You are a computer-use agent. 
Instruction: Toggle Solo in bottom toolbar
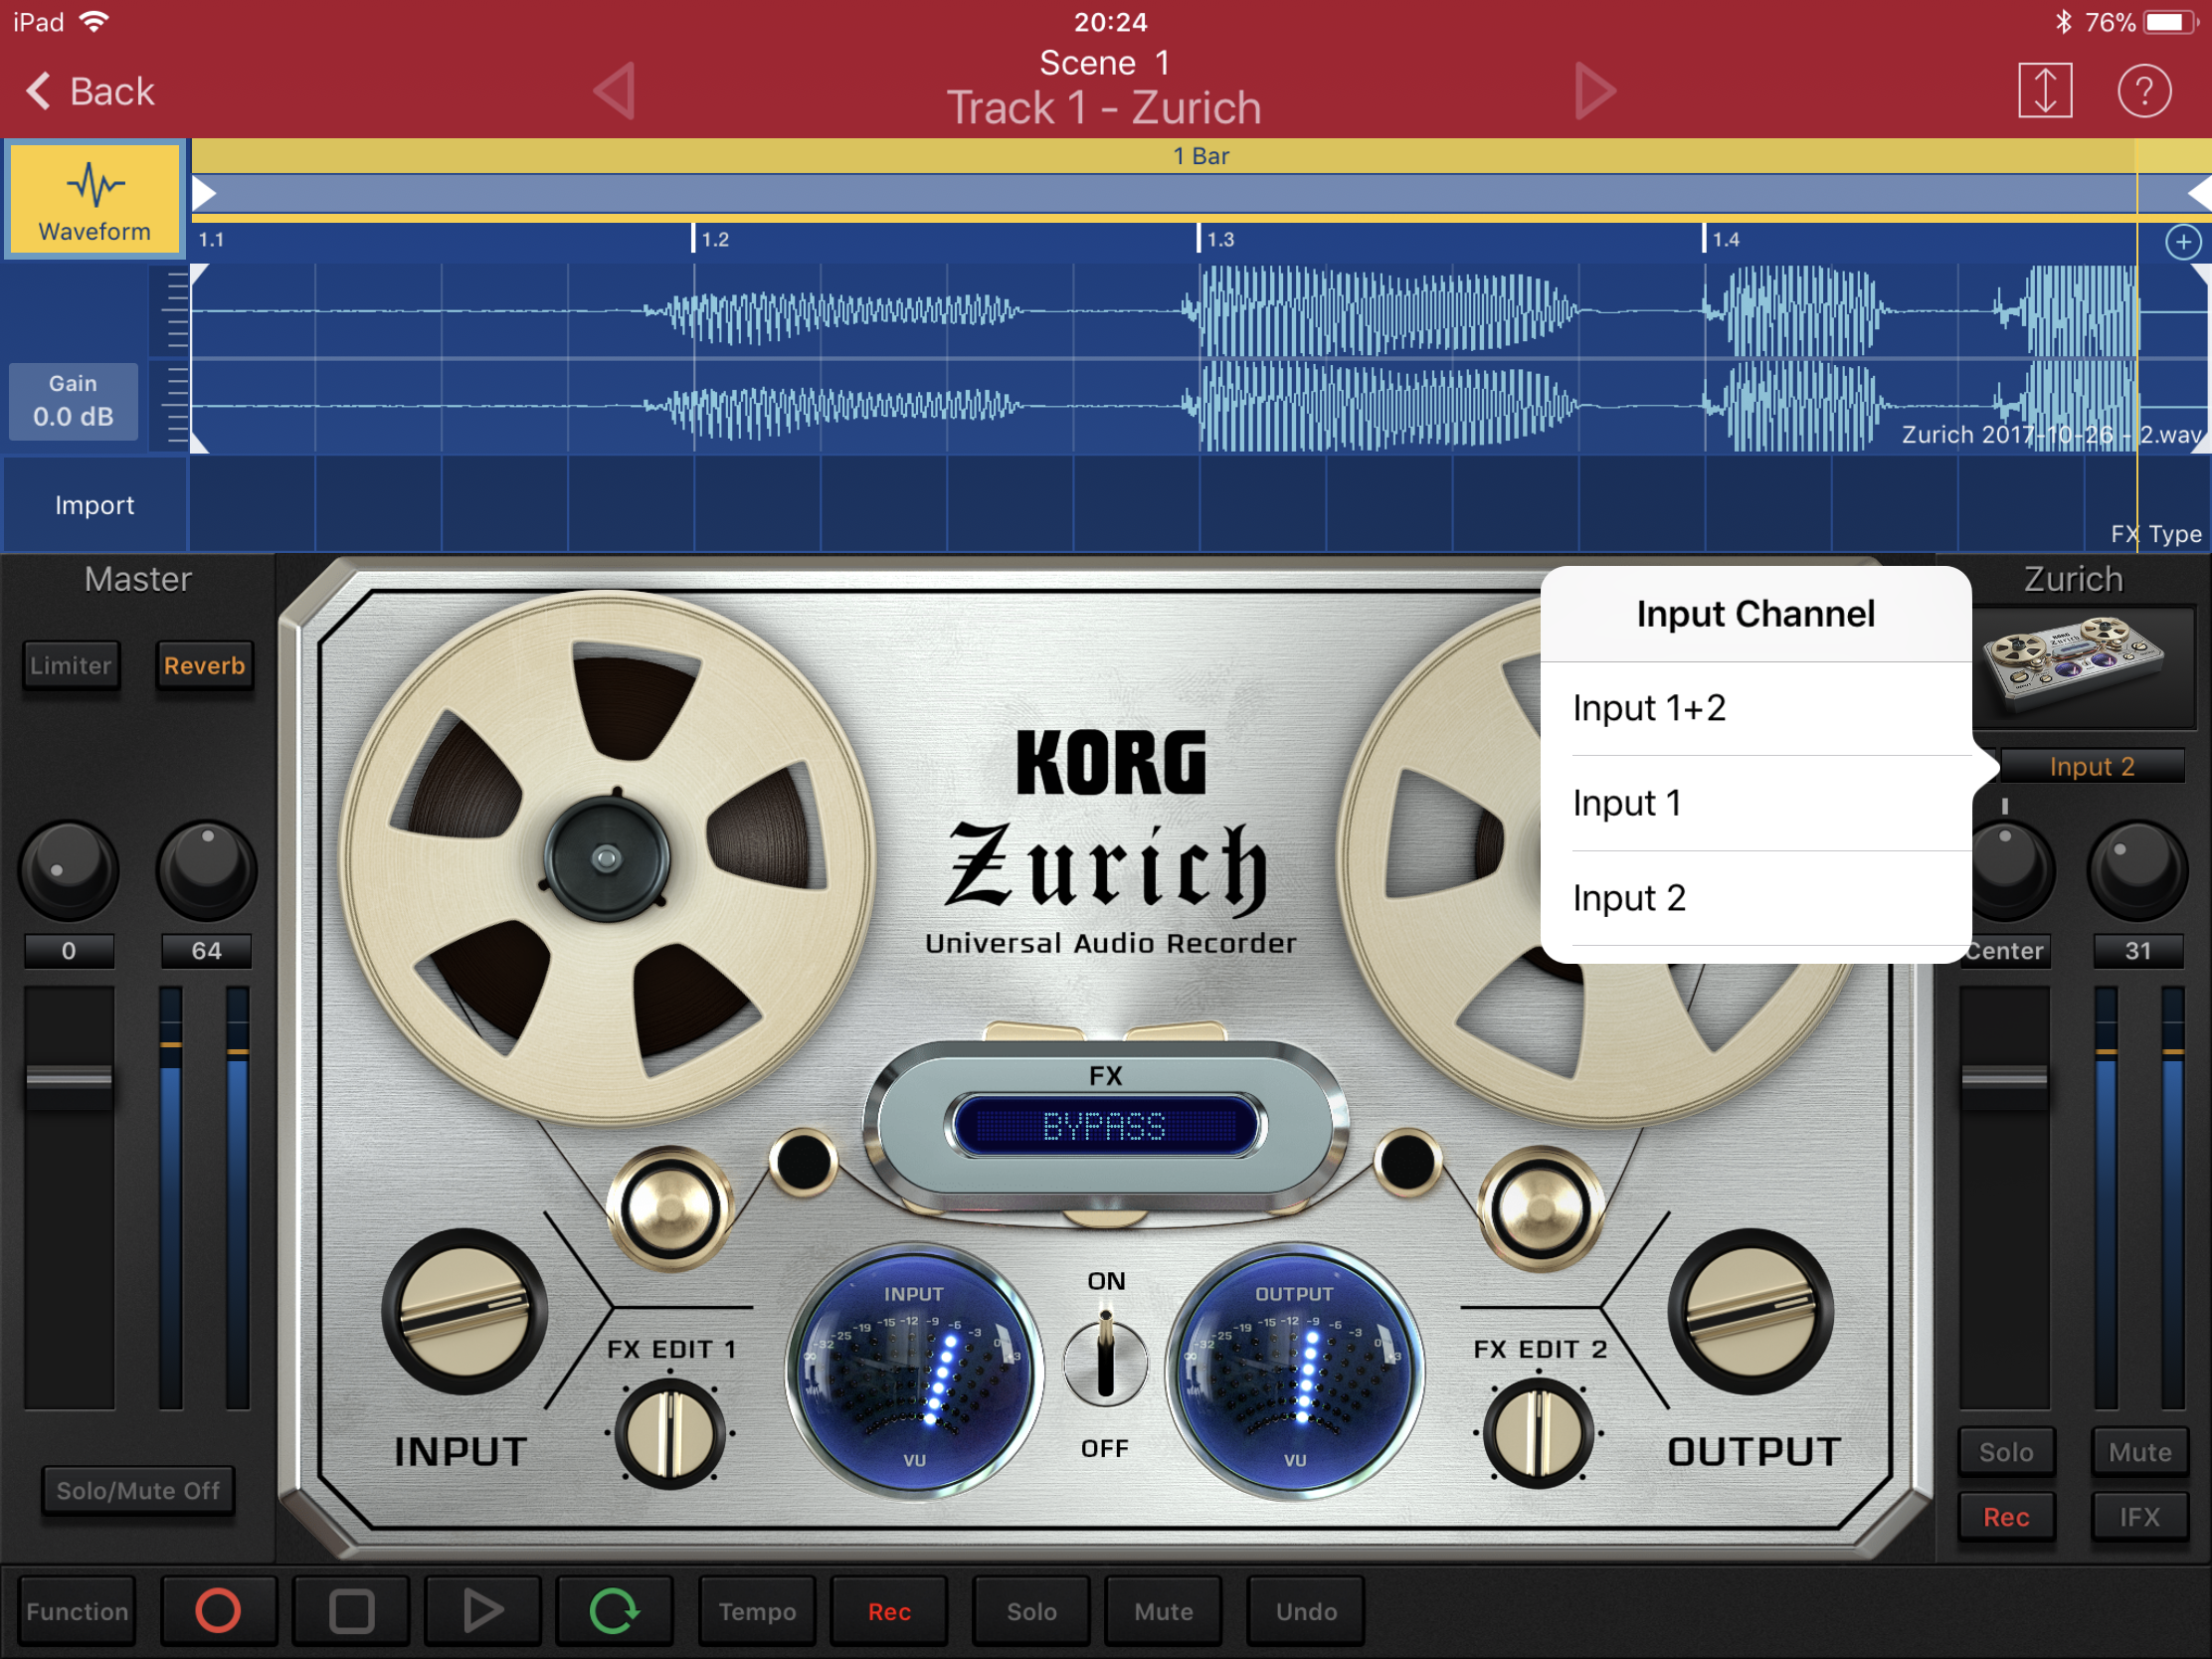(x=1031, y=1611)
